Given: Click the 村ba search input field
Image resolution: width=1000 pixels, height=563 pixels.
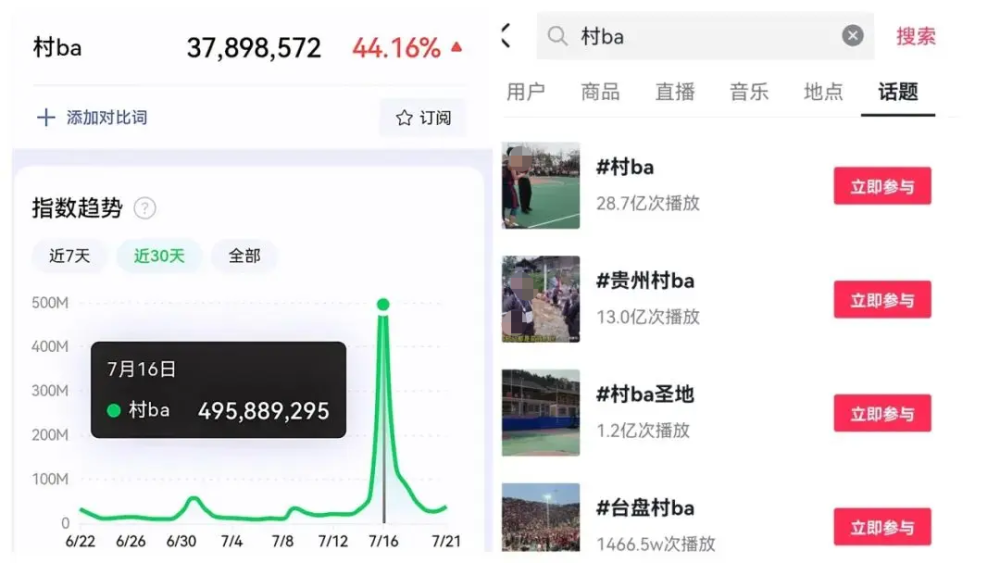Looking at the screenshot, I should (705, 36).
